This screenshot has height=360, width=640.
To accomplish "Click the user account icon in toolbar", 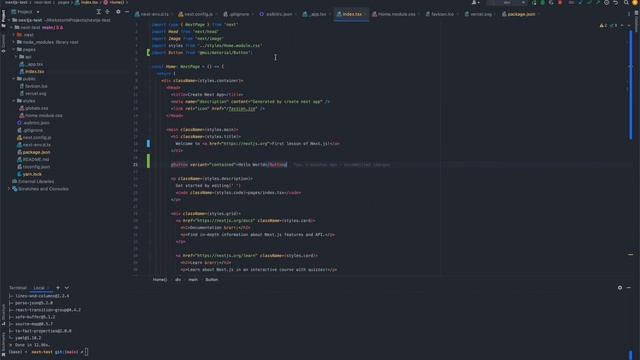I will click(x=476, y=2).
